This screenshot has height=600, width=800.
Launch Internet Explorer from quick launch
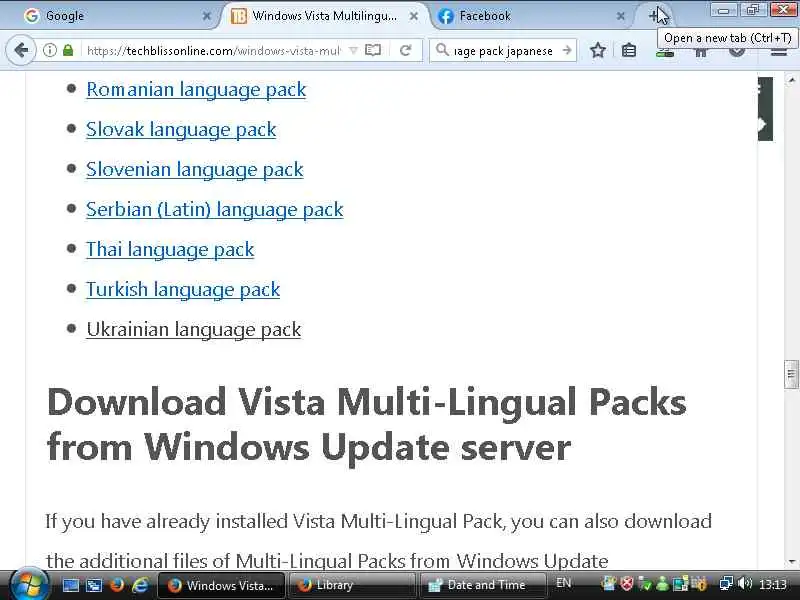tap(140, 585)
